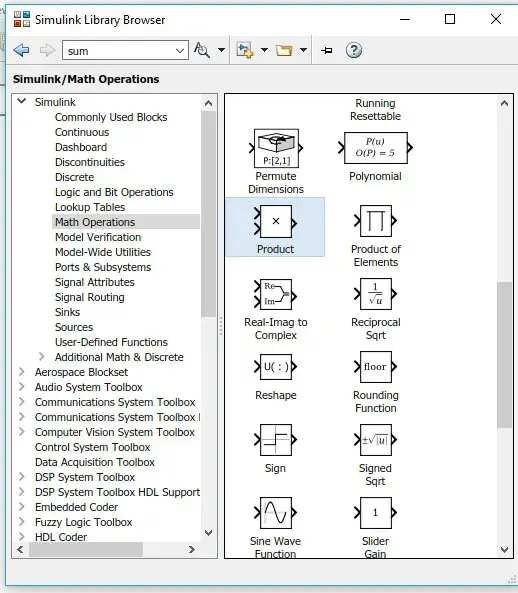The image size is (518, 593).
Task: Expand the HDL Coder node
Action: (22, 537)
